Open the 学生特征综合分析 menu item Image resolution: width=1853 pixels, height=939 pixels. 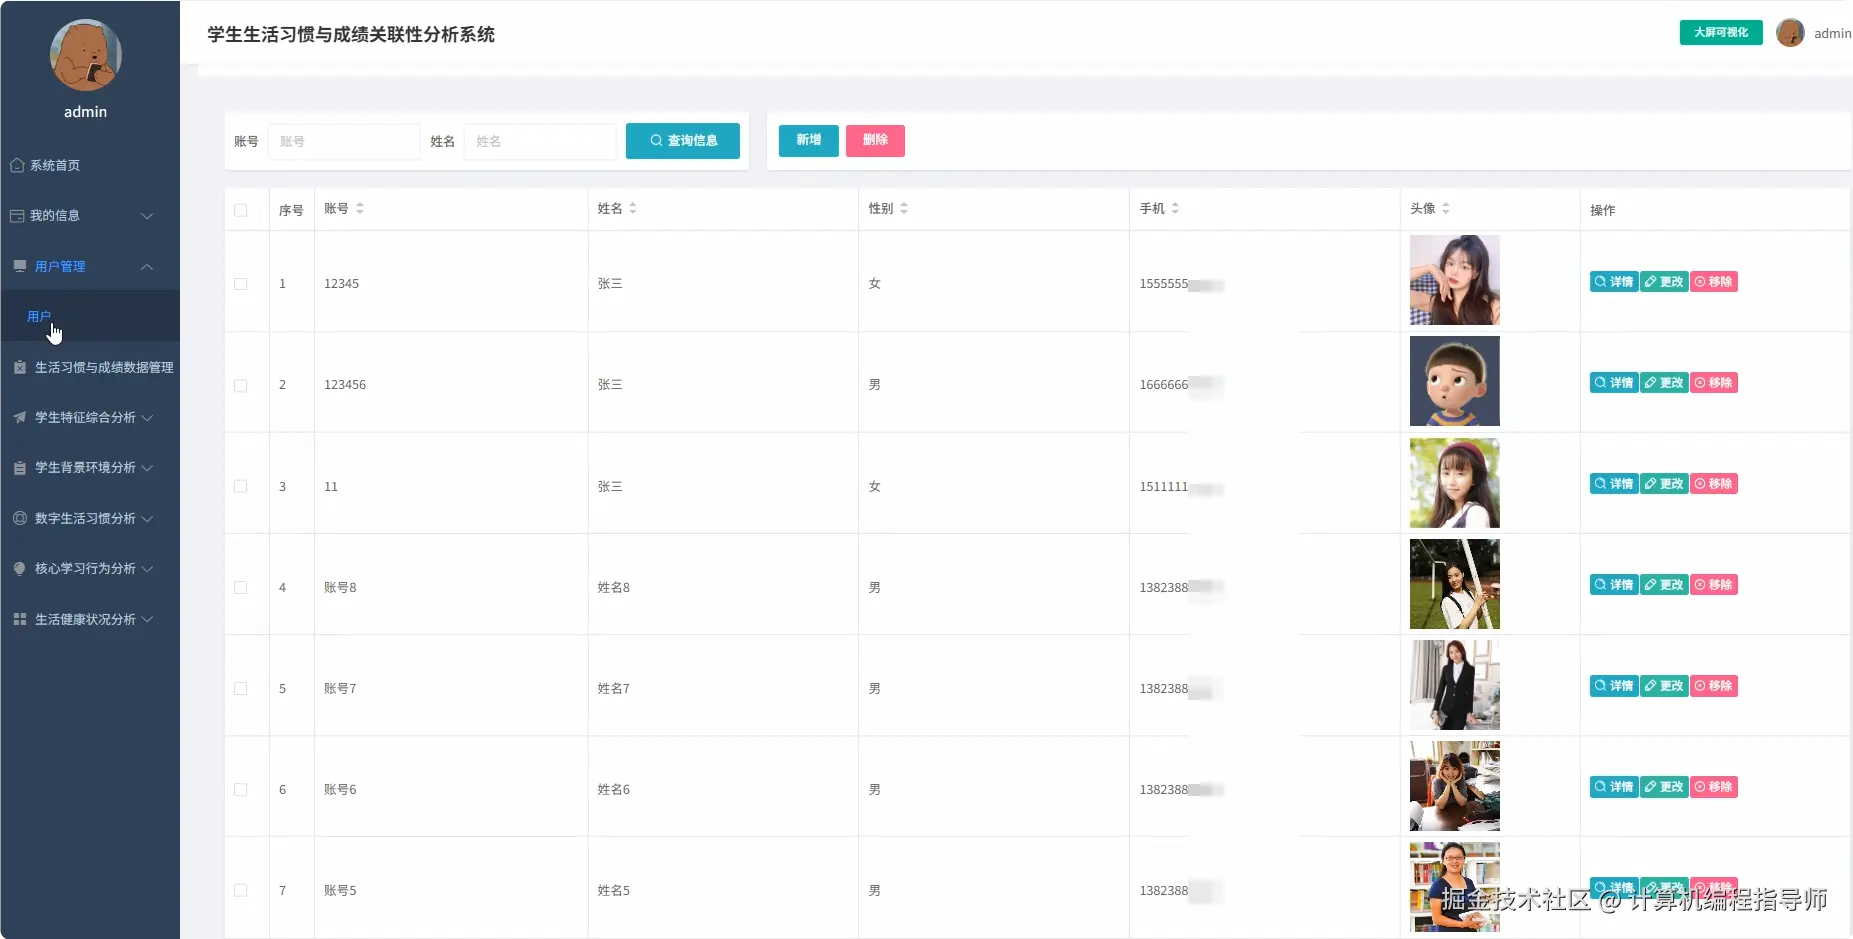click(x=90, y=417)
